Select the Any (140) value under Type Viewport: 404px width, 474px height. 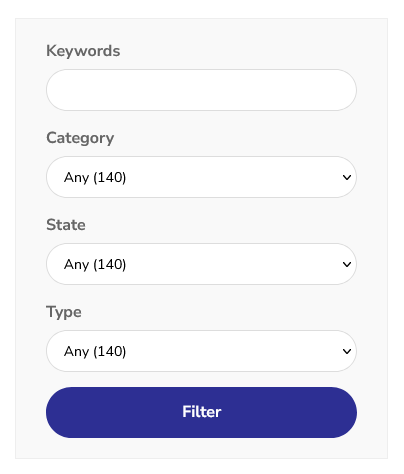[x=95, y=351]
